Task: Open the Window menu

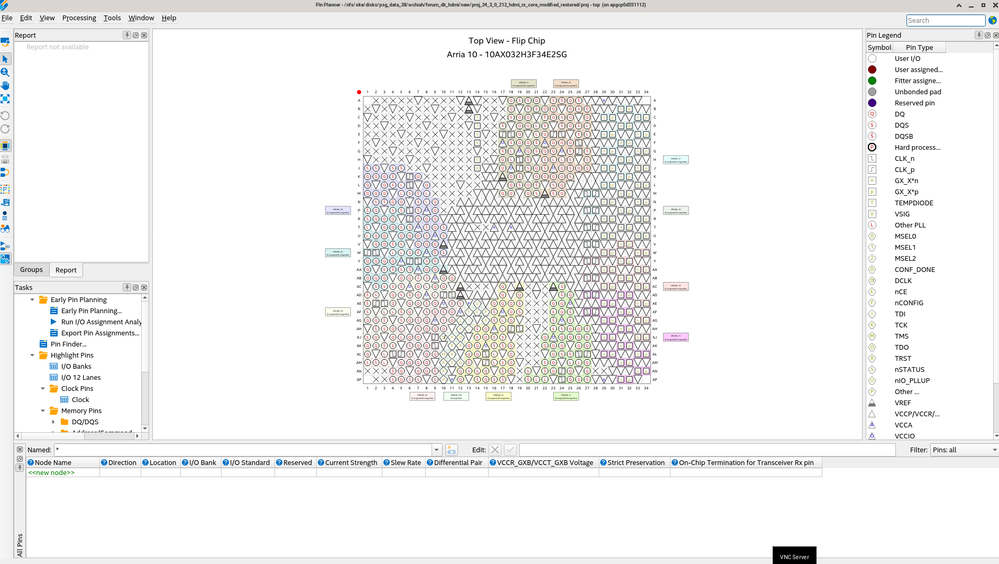Action: coord(141,18)
